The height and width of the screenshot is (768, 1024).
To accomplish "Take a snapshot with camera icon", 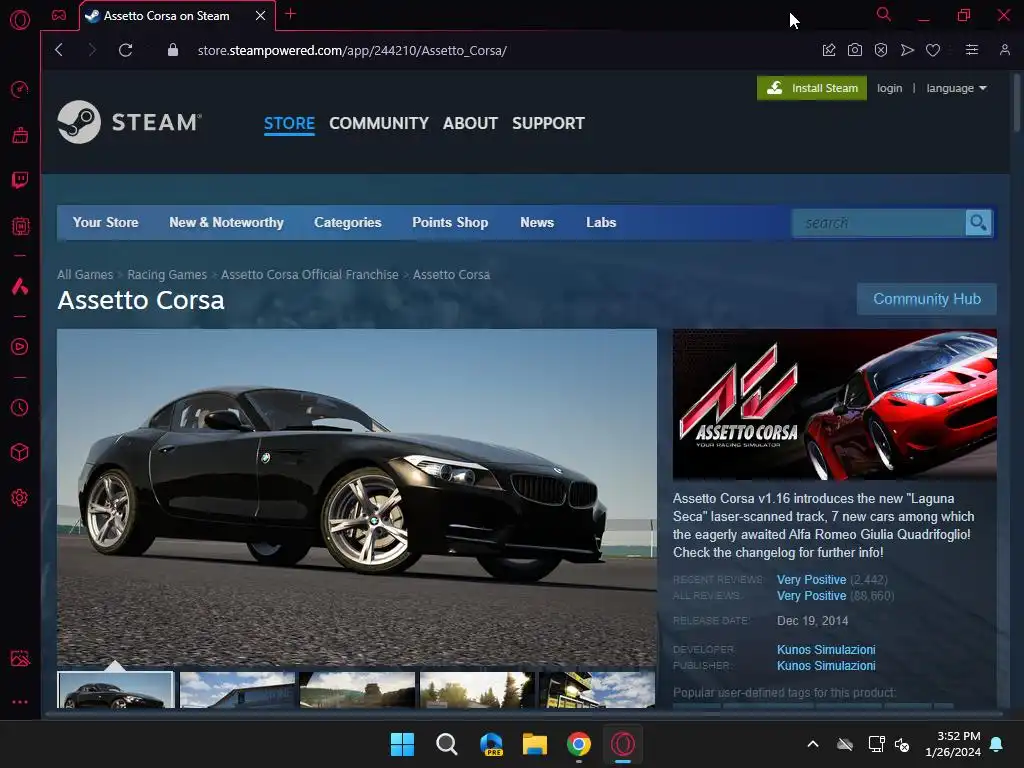I will [x=855, y=50].
